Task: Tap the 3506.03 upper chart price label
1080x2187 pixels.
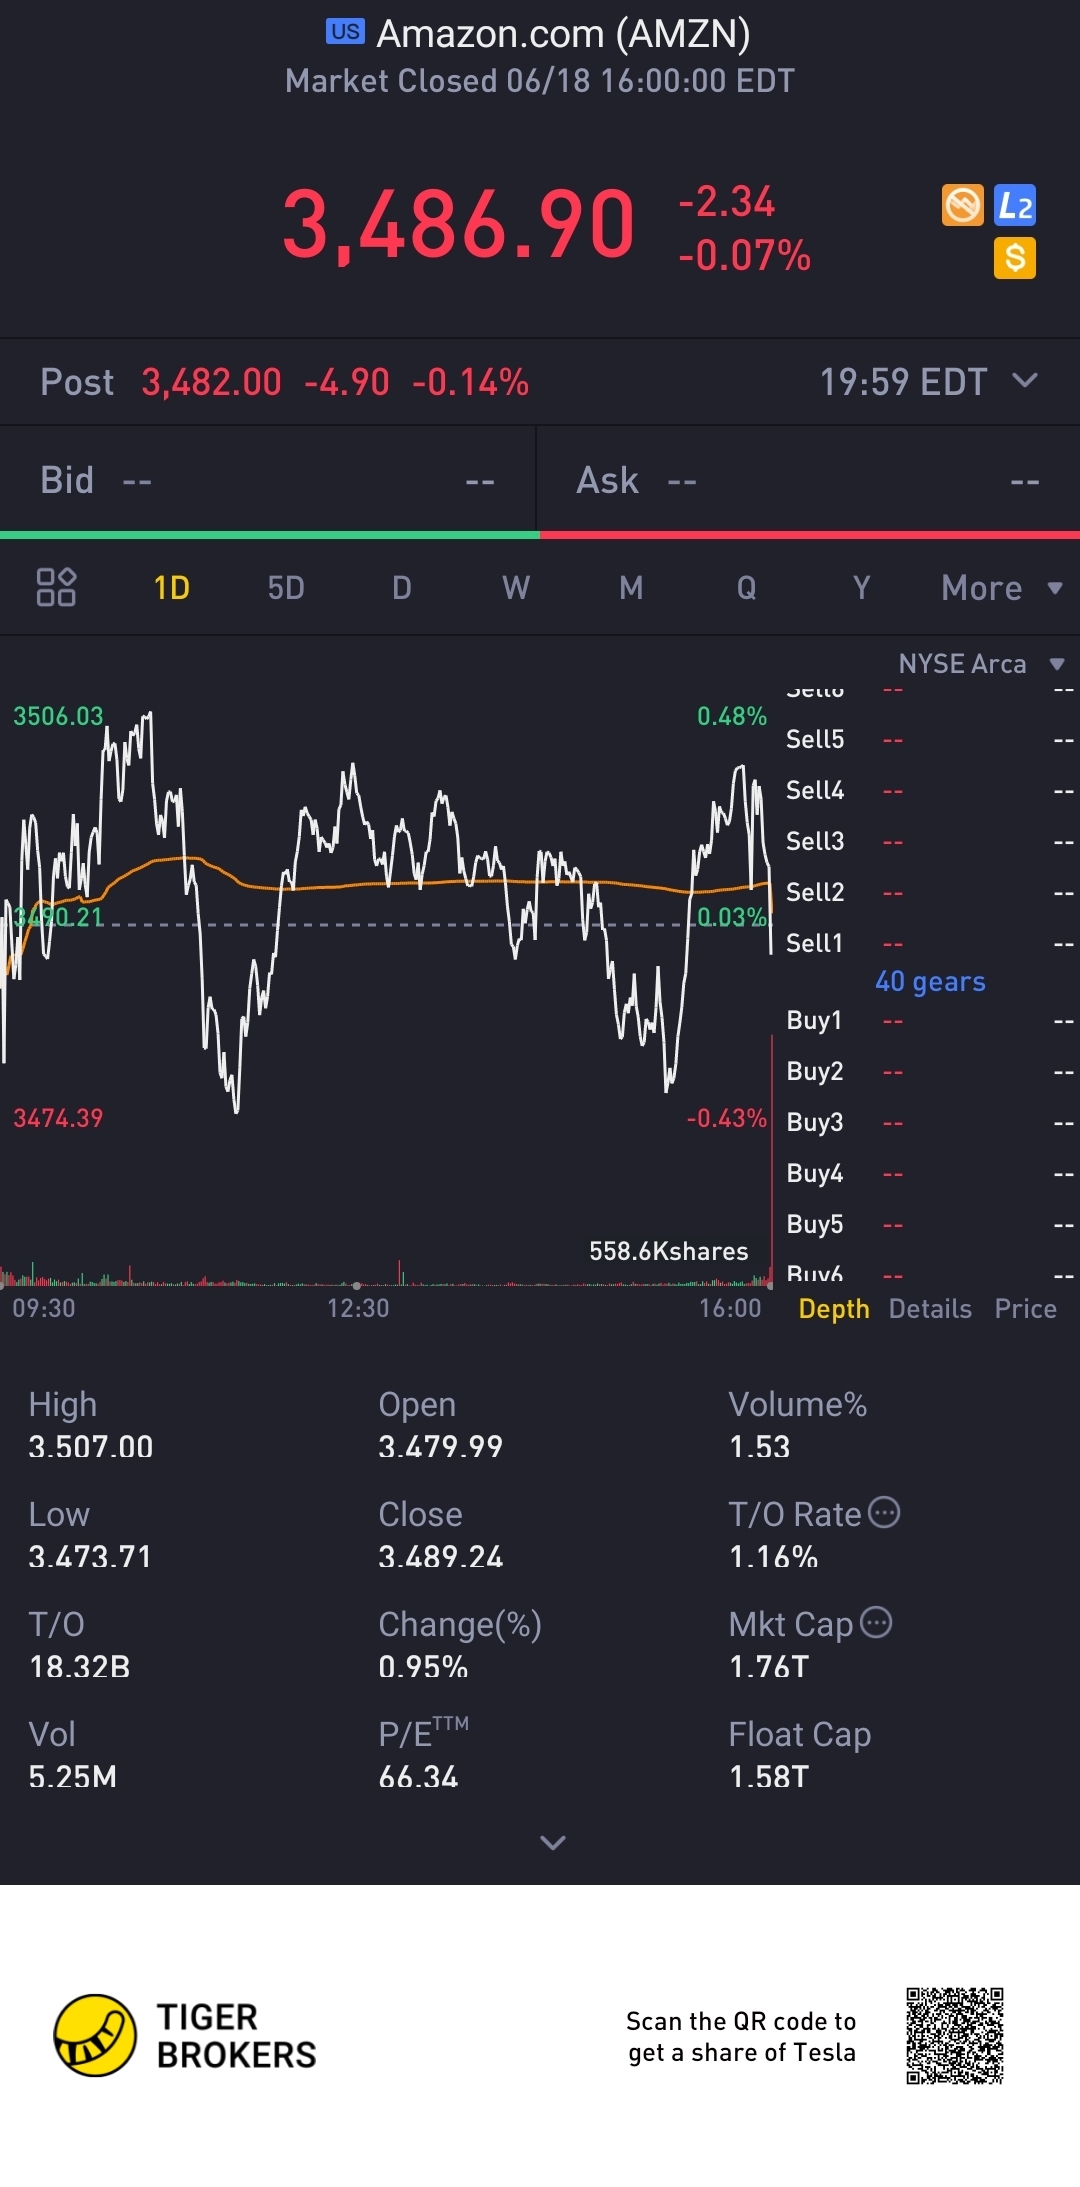Action: 58,716
